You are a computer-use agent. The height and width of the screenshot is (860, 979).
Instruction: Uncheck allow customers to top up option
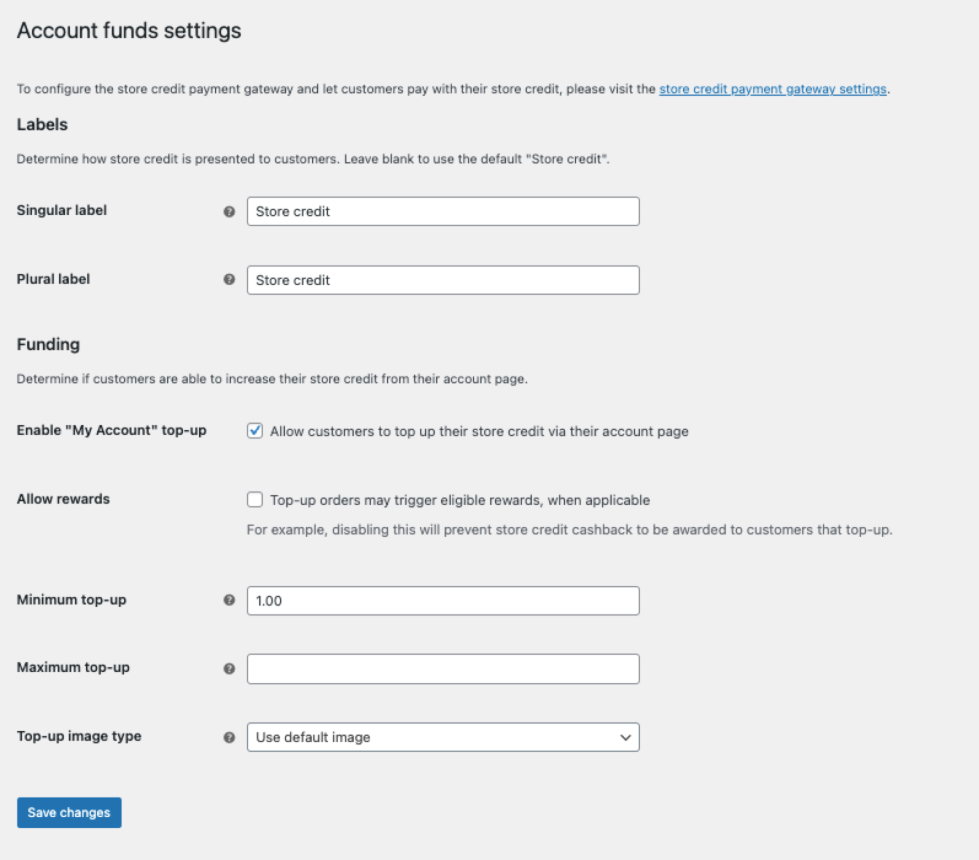coord(255,430)
